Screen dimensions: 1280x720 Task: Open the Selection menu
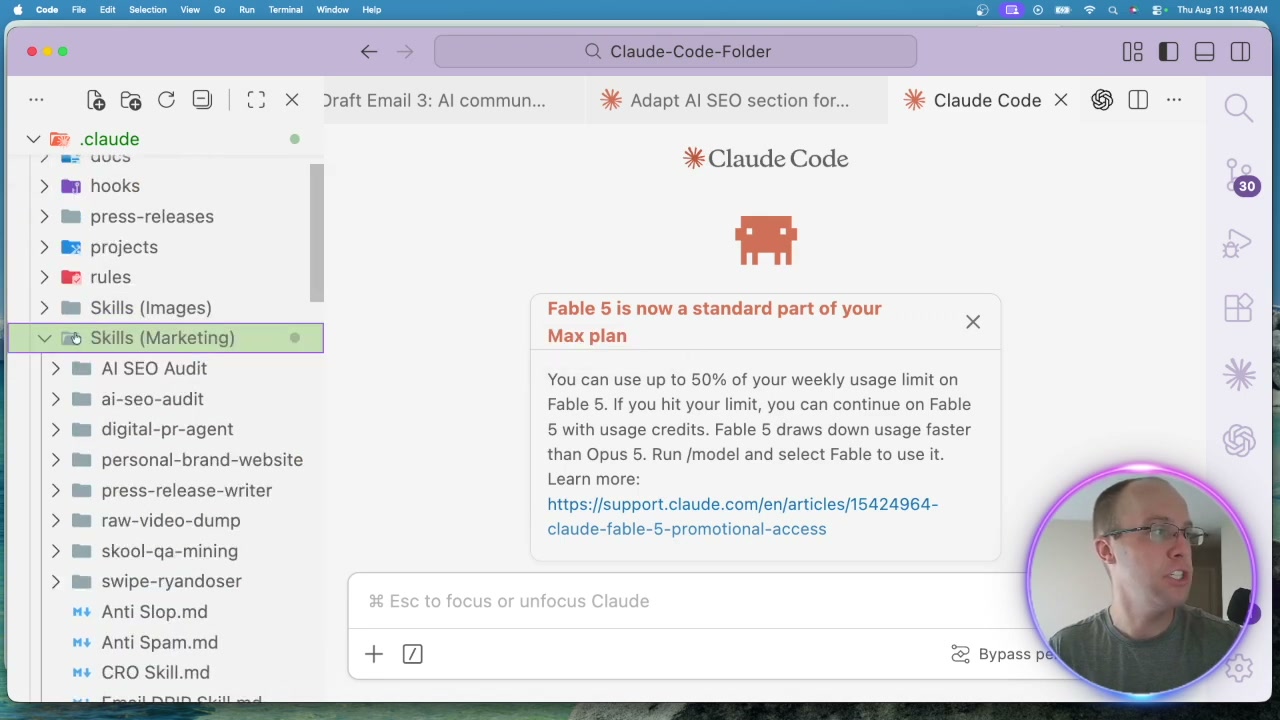pos(147,10)
